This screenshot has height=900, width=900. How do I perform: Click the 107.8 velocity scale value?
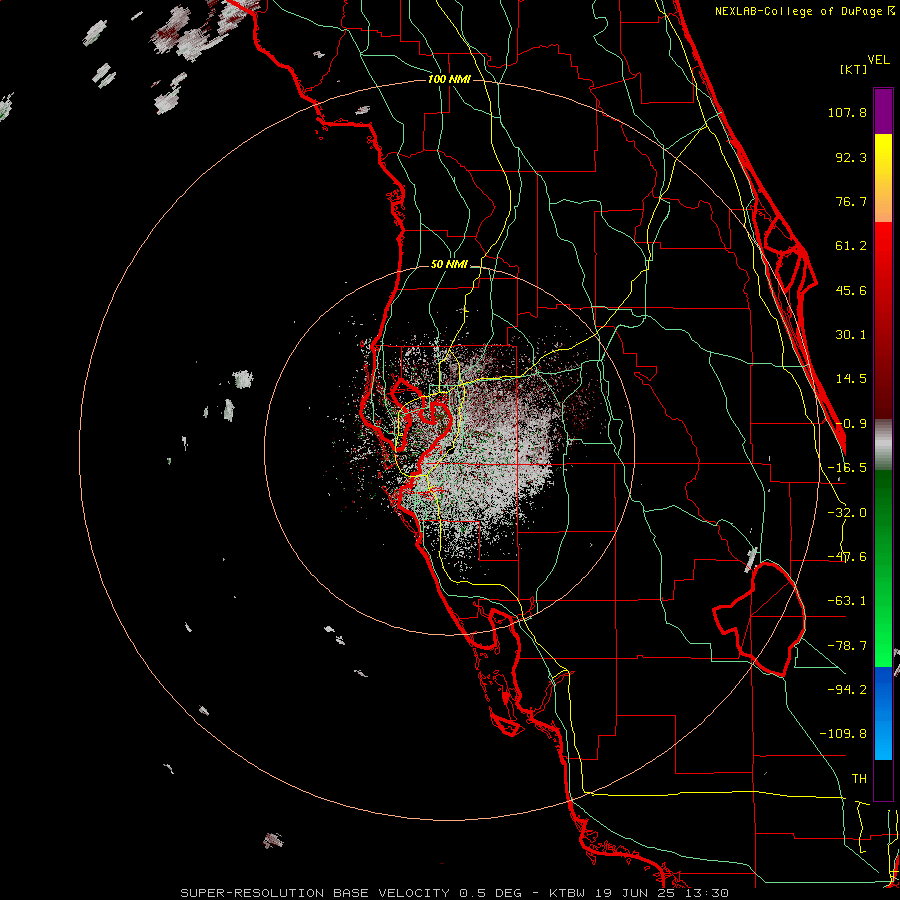pos(847,112)
